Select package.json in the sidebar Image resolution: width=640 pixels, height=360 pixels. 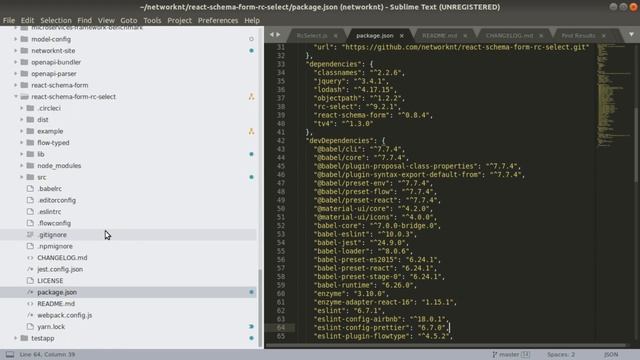[57, 292]
